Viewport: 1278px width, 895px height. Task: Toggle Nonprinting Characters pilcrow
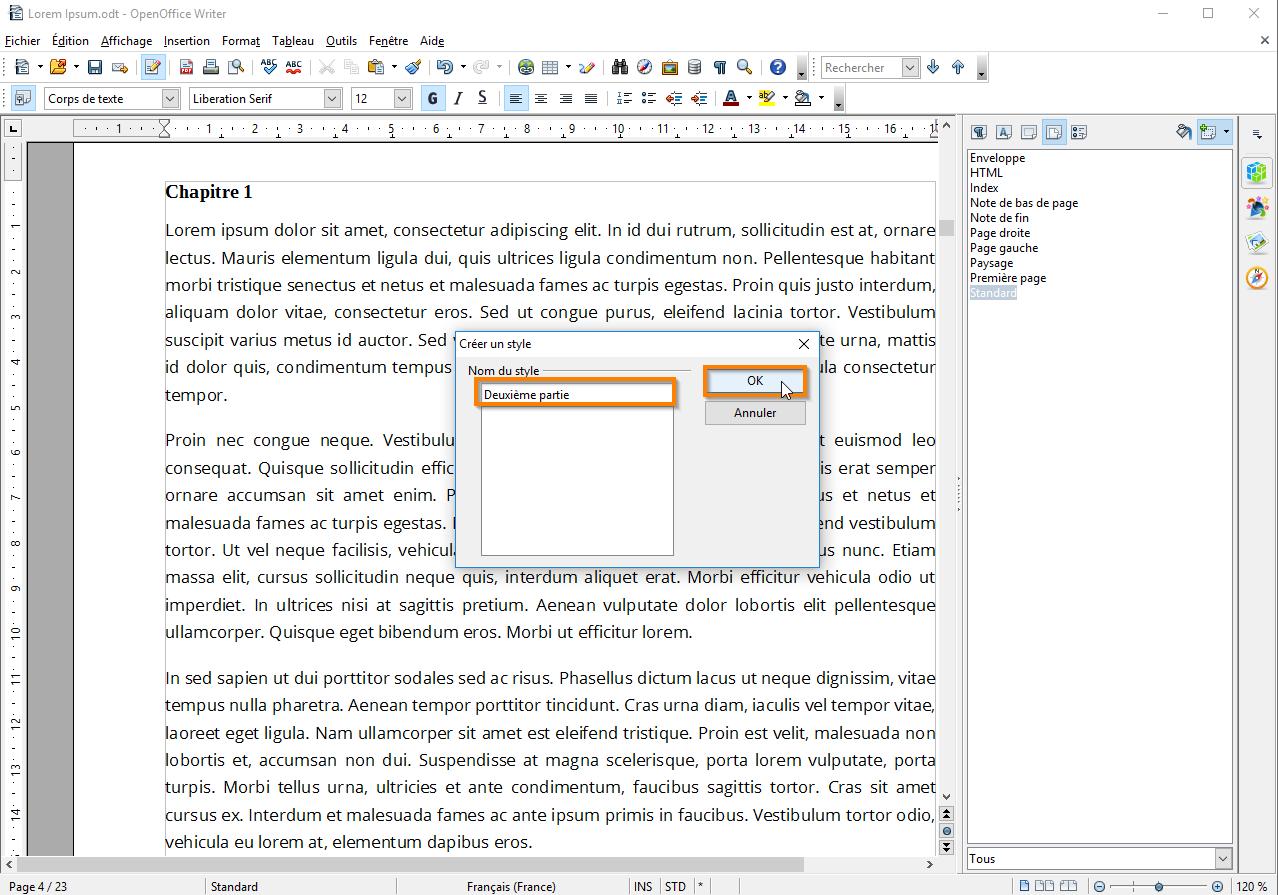(x=719, y=67)
